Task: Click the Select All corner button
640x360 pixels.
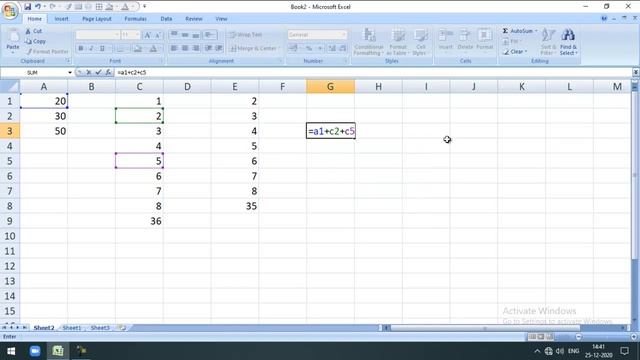Action: (9, 87)
